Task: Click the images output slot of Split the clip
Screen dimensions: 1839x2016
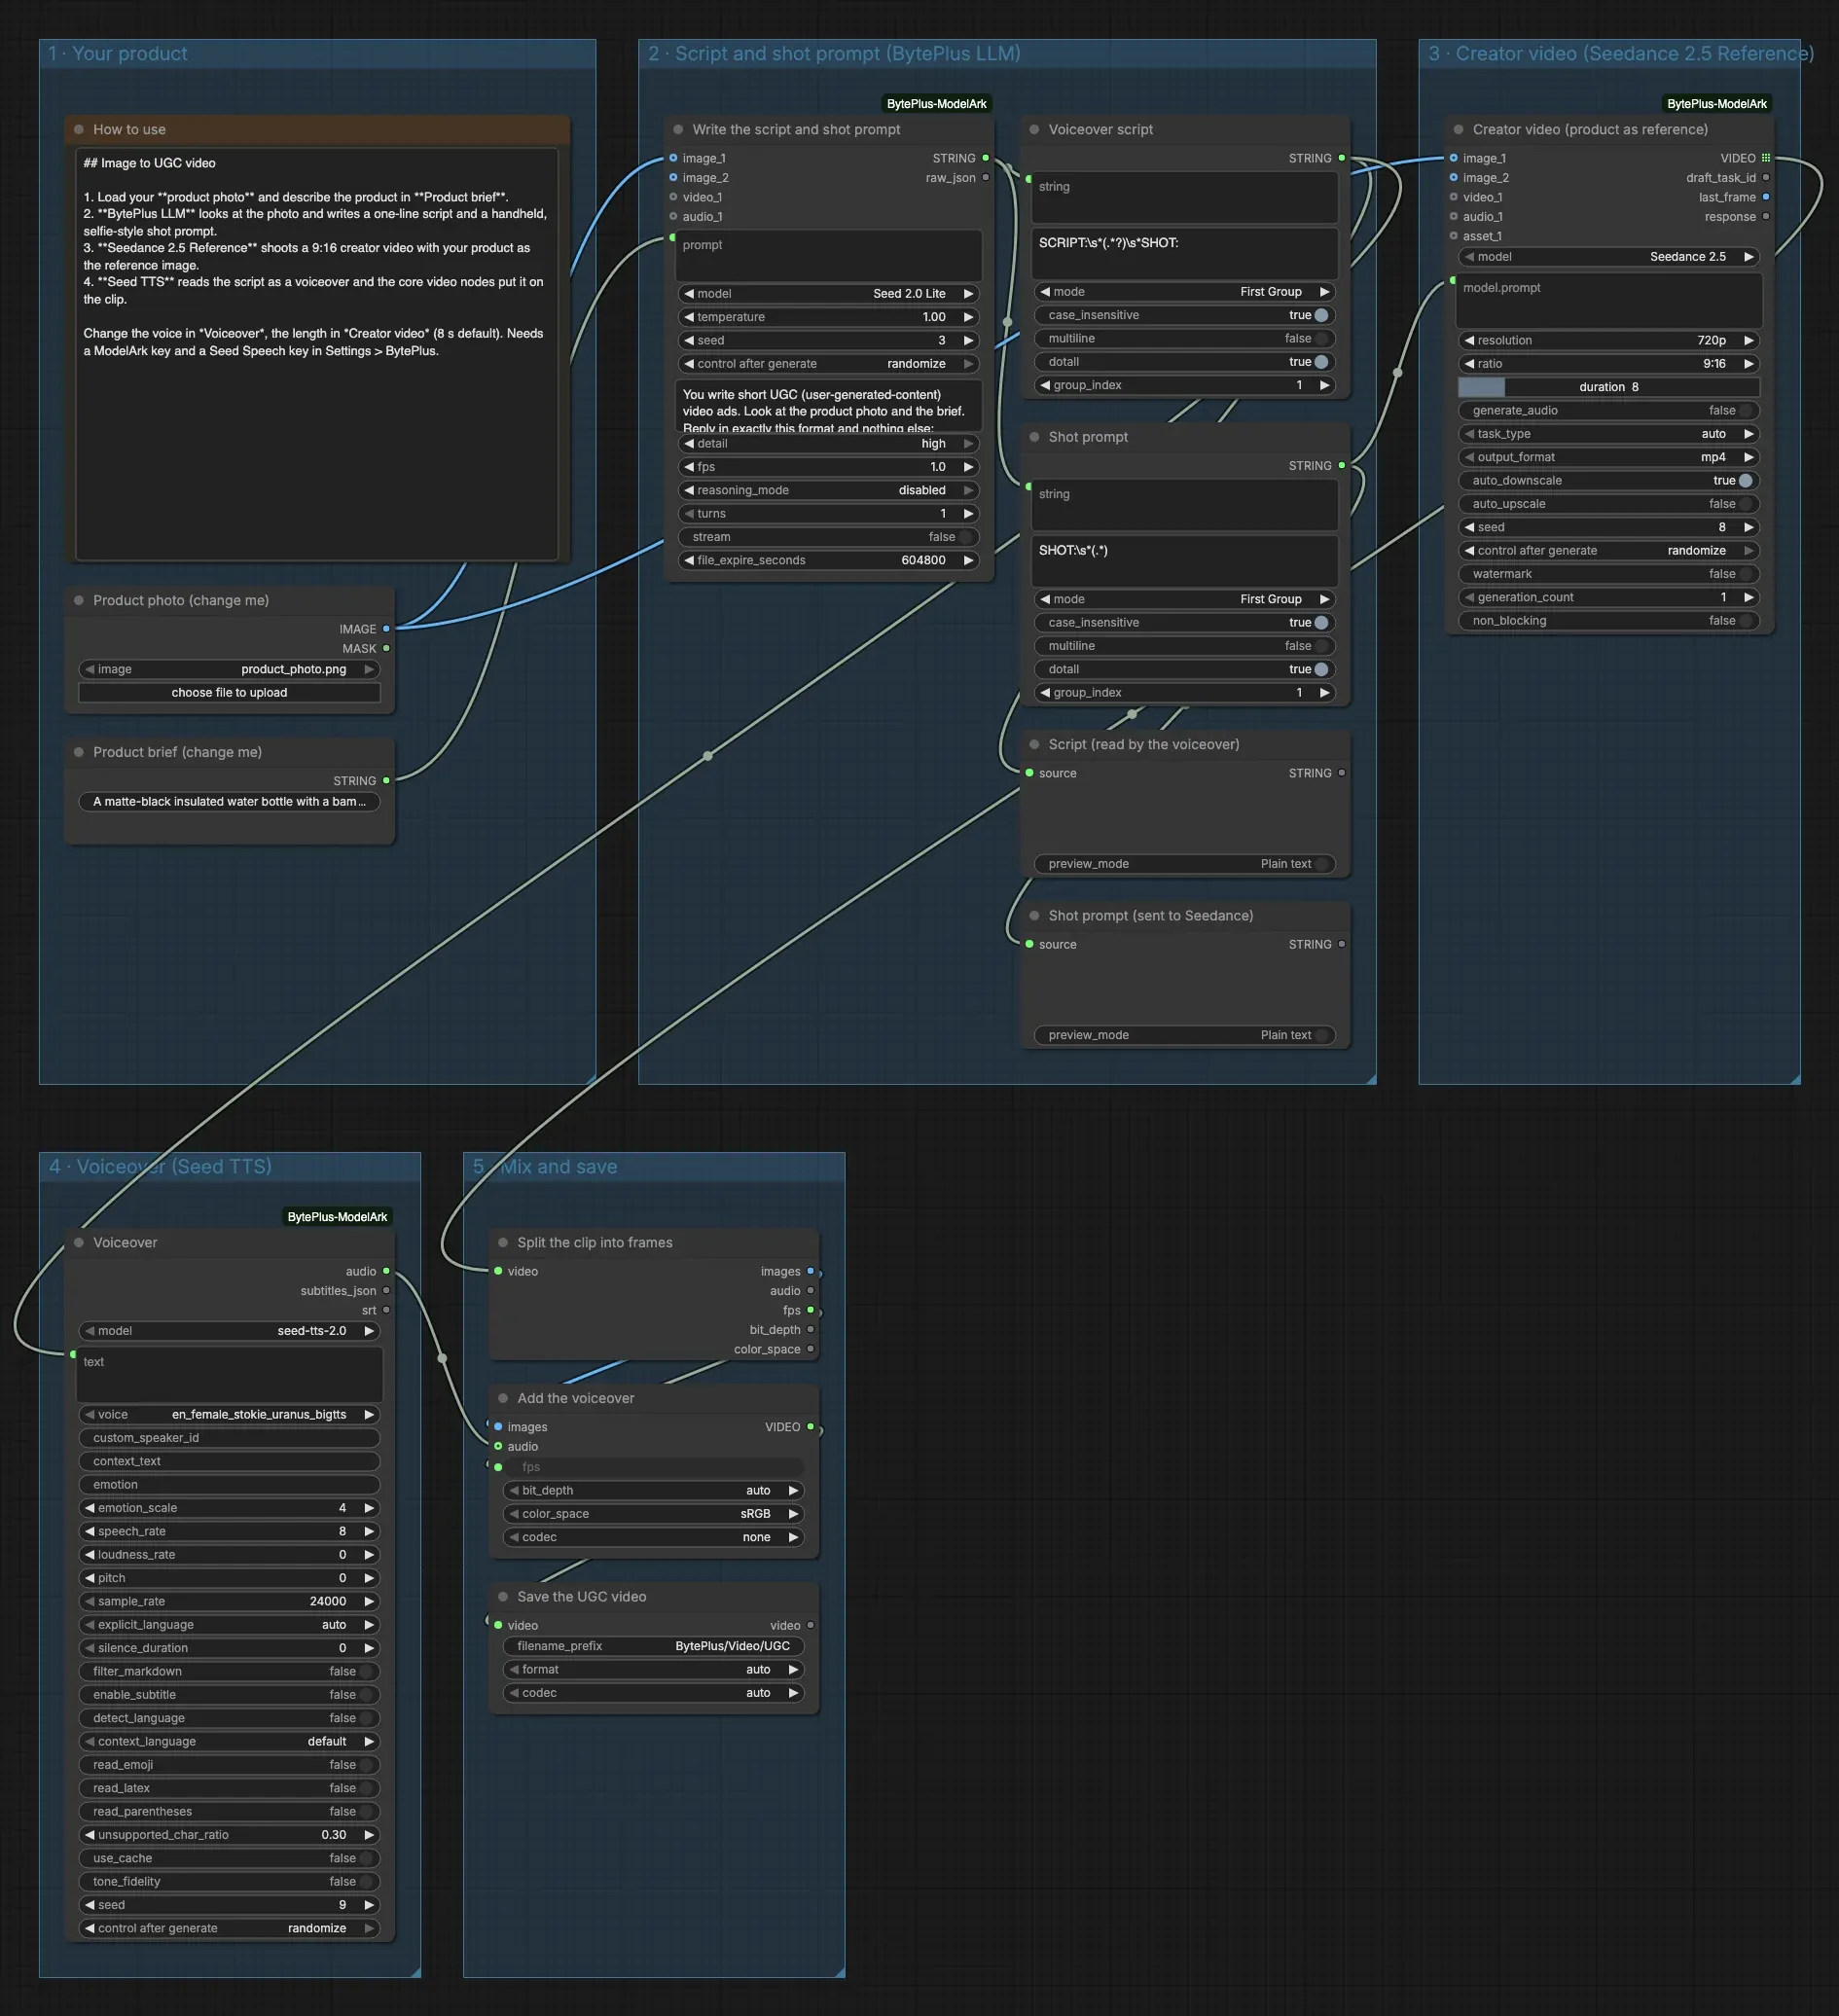Action: 810,1271
